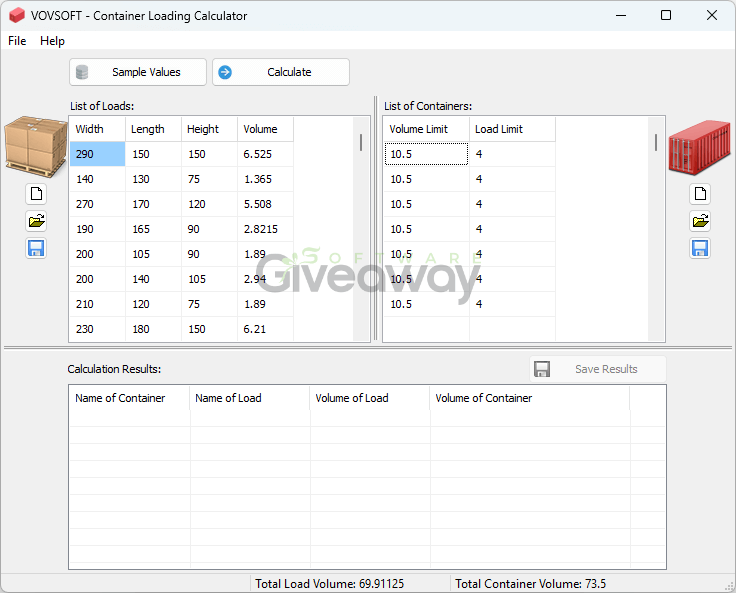Select volume cell 5.508
Image resolution: width=736 pixels, height=593 pixels.
(265, 204)
